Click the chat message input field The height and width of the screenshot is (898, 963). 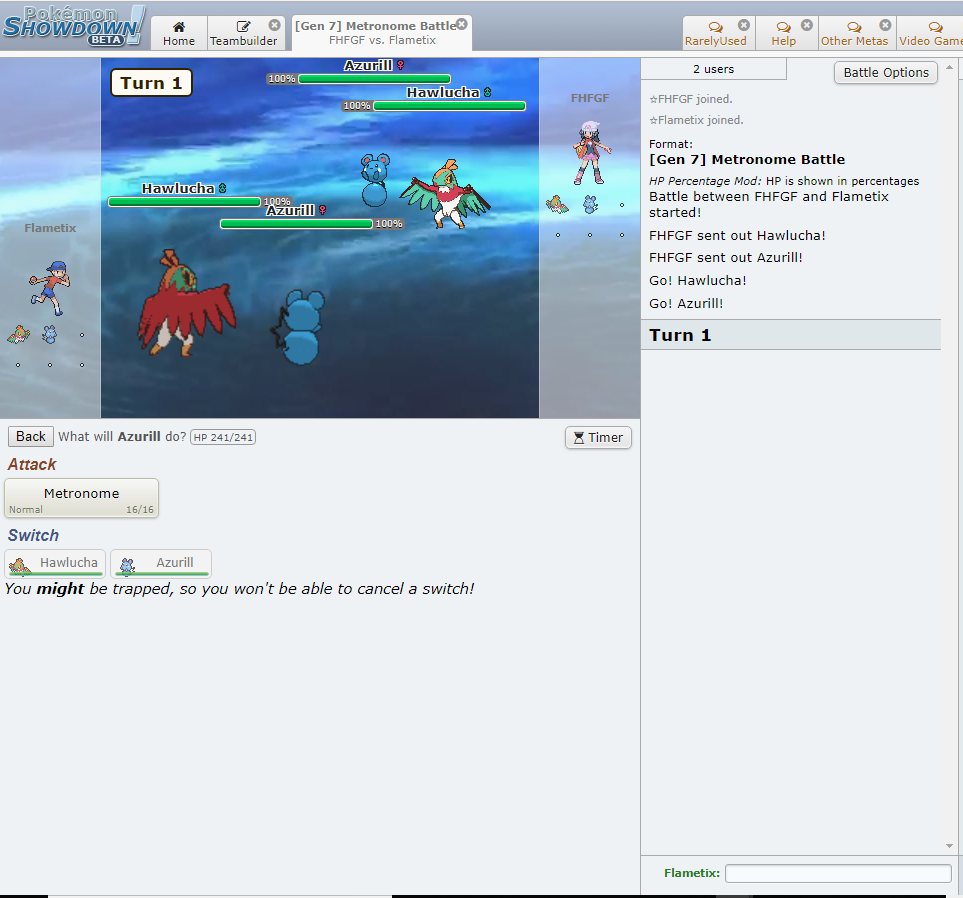[838, 873]
